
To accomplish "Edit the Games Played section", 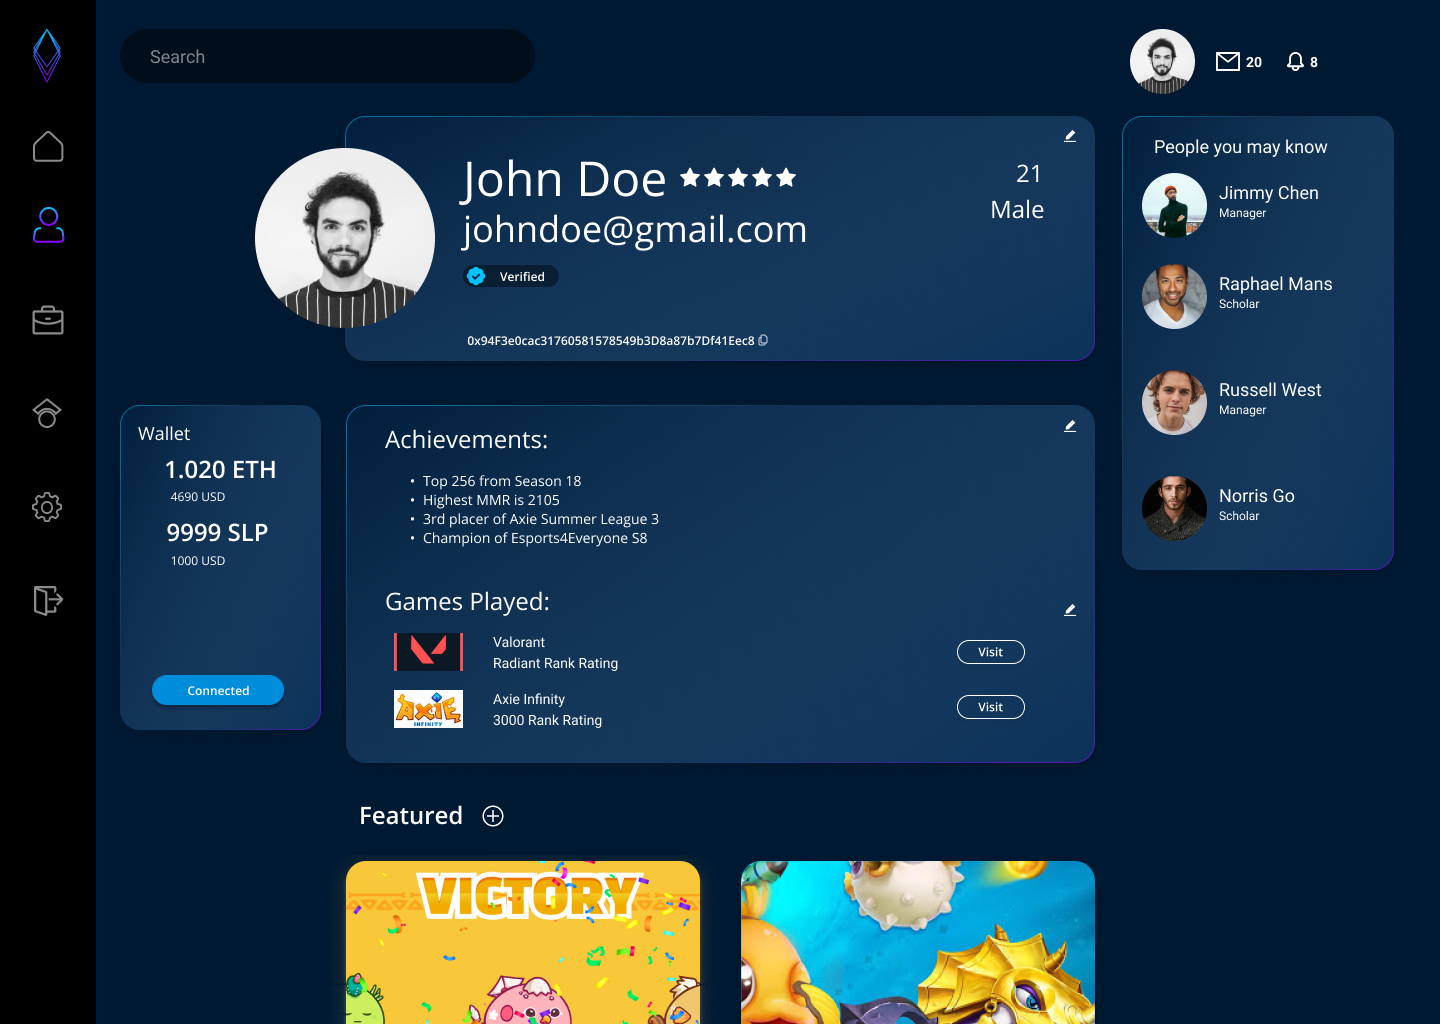I will tap(1070, 610).
